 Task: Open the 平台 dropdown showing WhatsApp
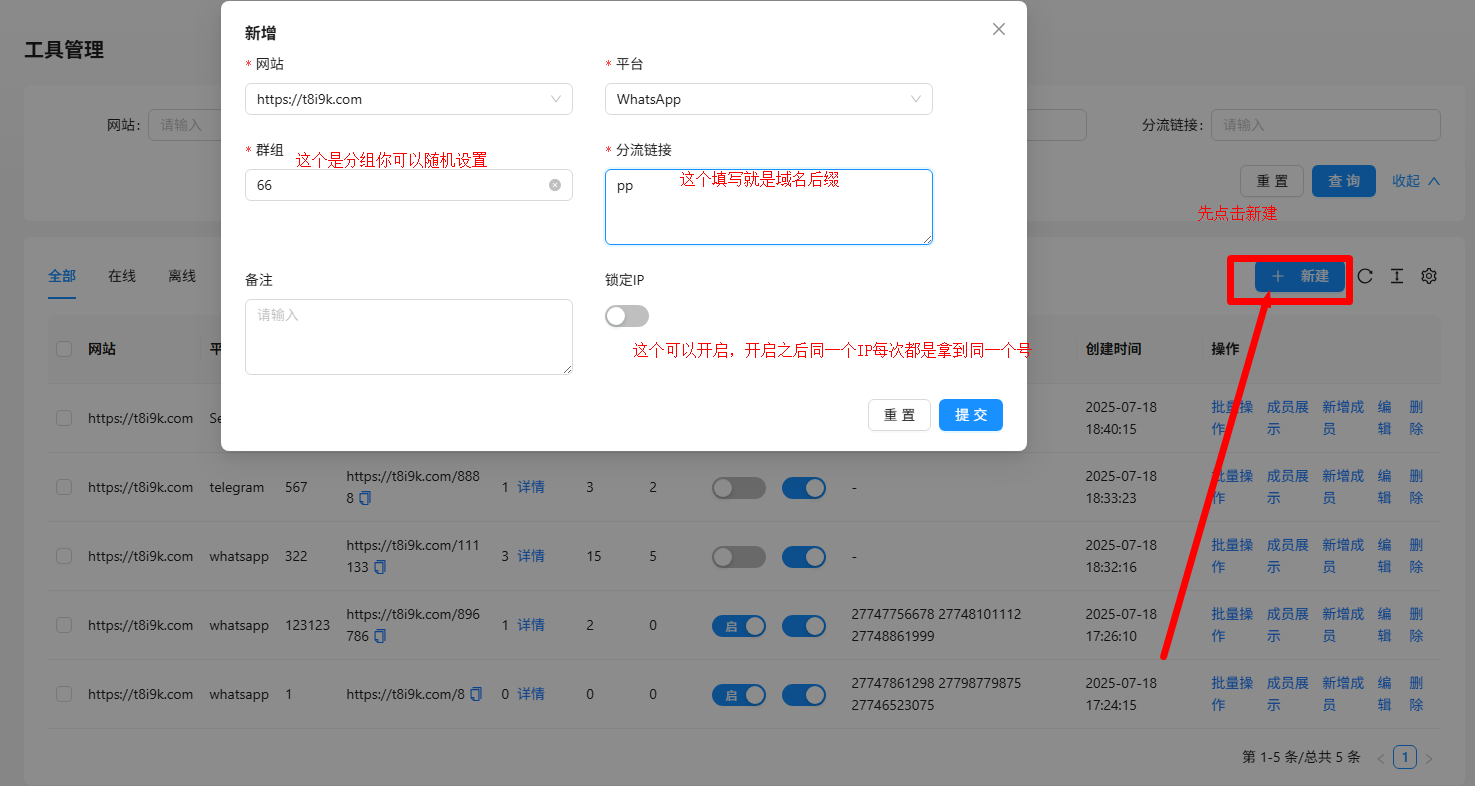click(769, 99)
